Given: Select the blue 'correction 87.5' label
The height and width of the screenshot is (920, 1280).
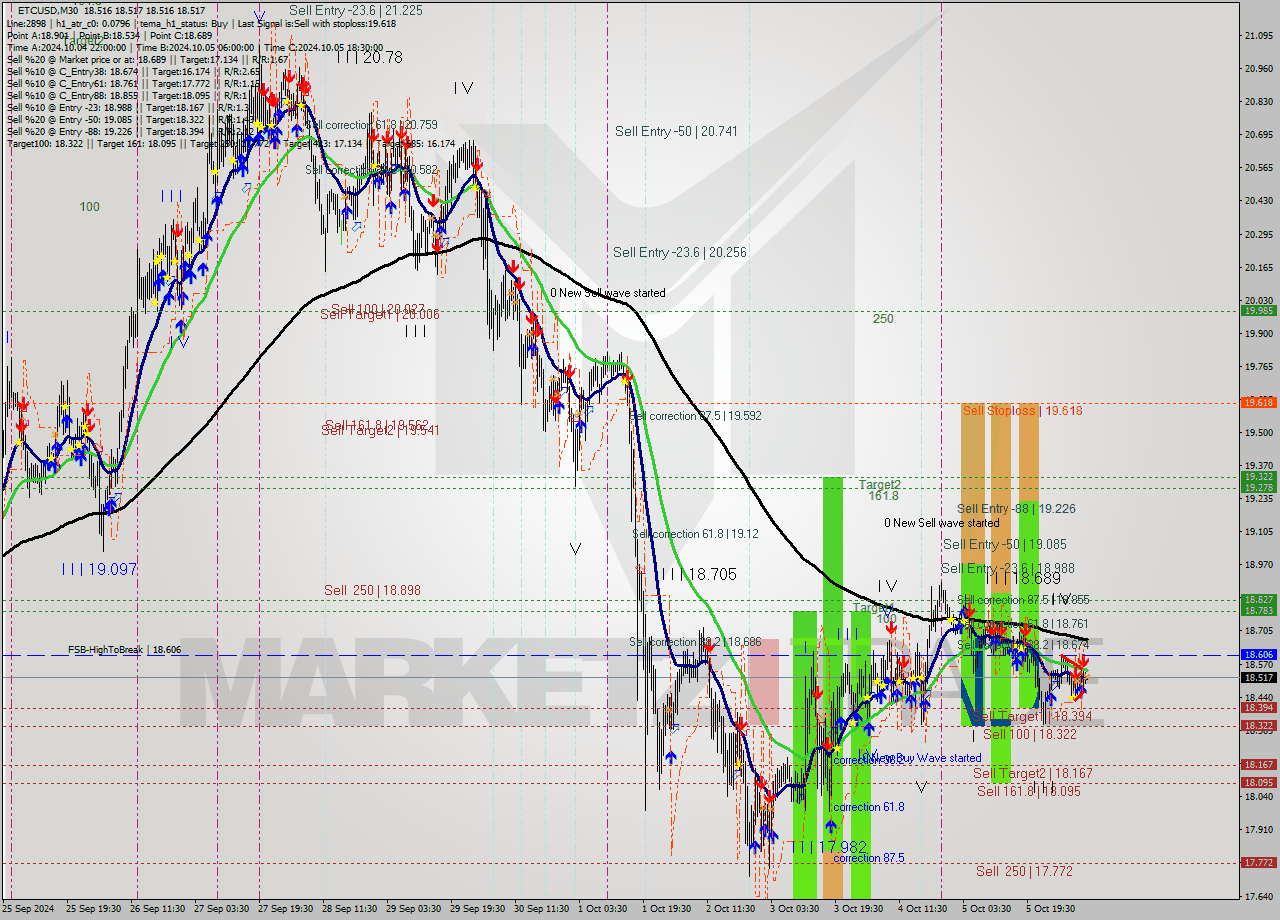Looking at the screenshot, I should [869, 858].
